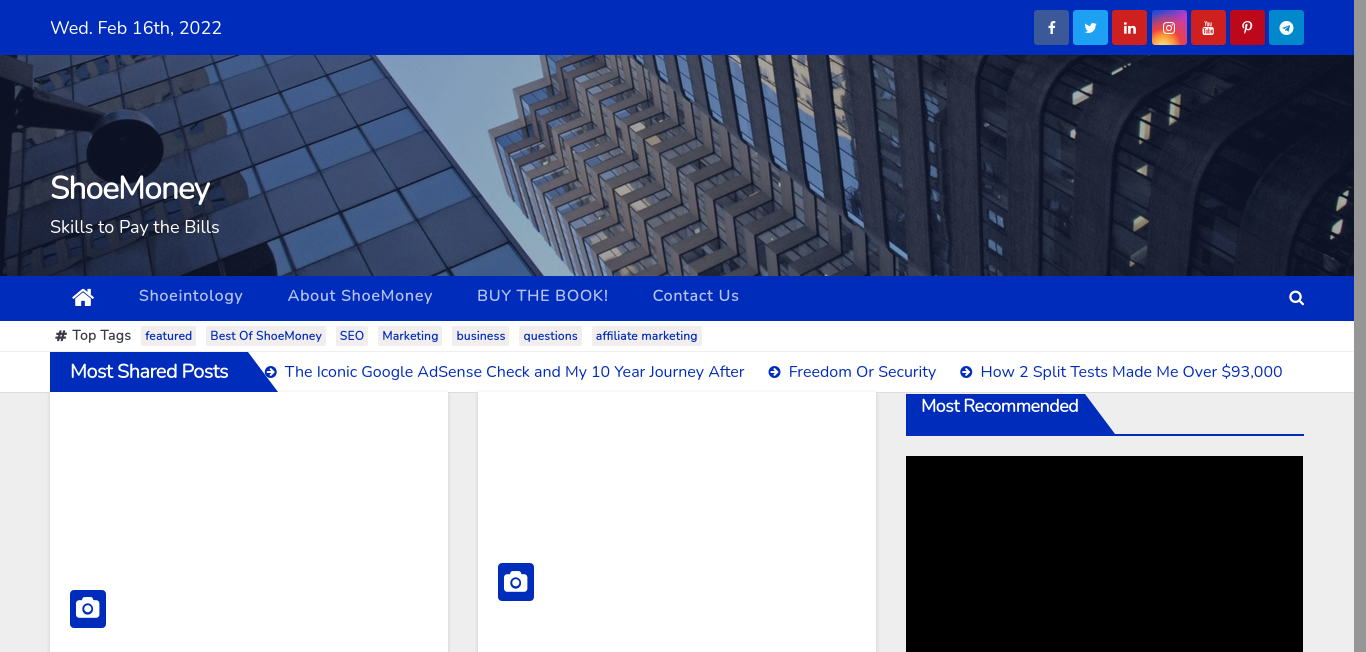Click camera icon on second post card
1366x652 pixels.
(516, 582)
